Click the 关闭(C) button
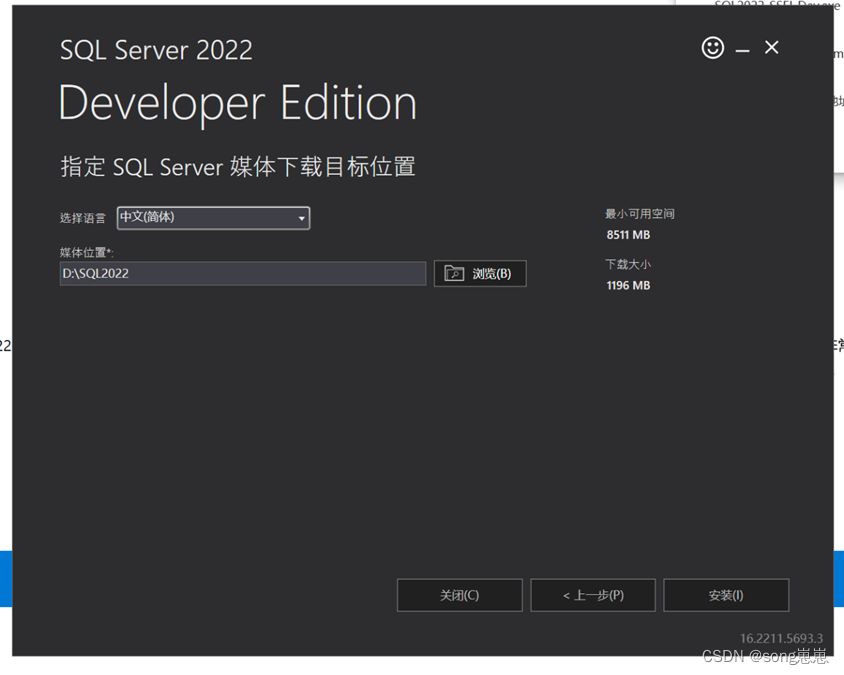The width and height of the screenshot is (844, 675). 460,595
